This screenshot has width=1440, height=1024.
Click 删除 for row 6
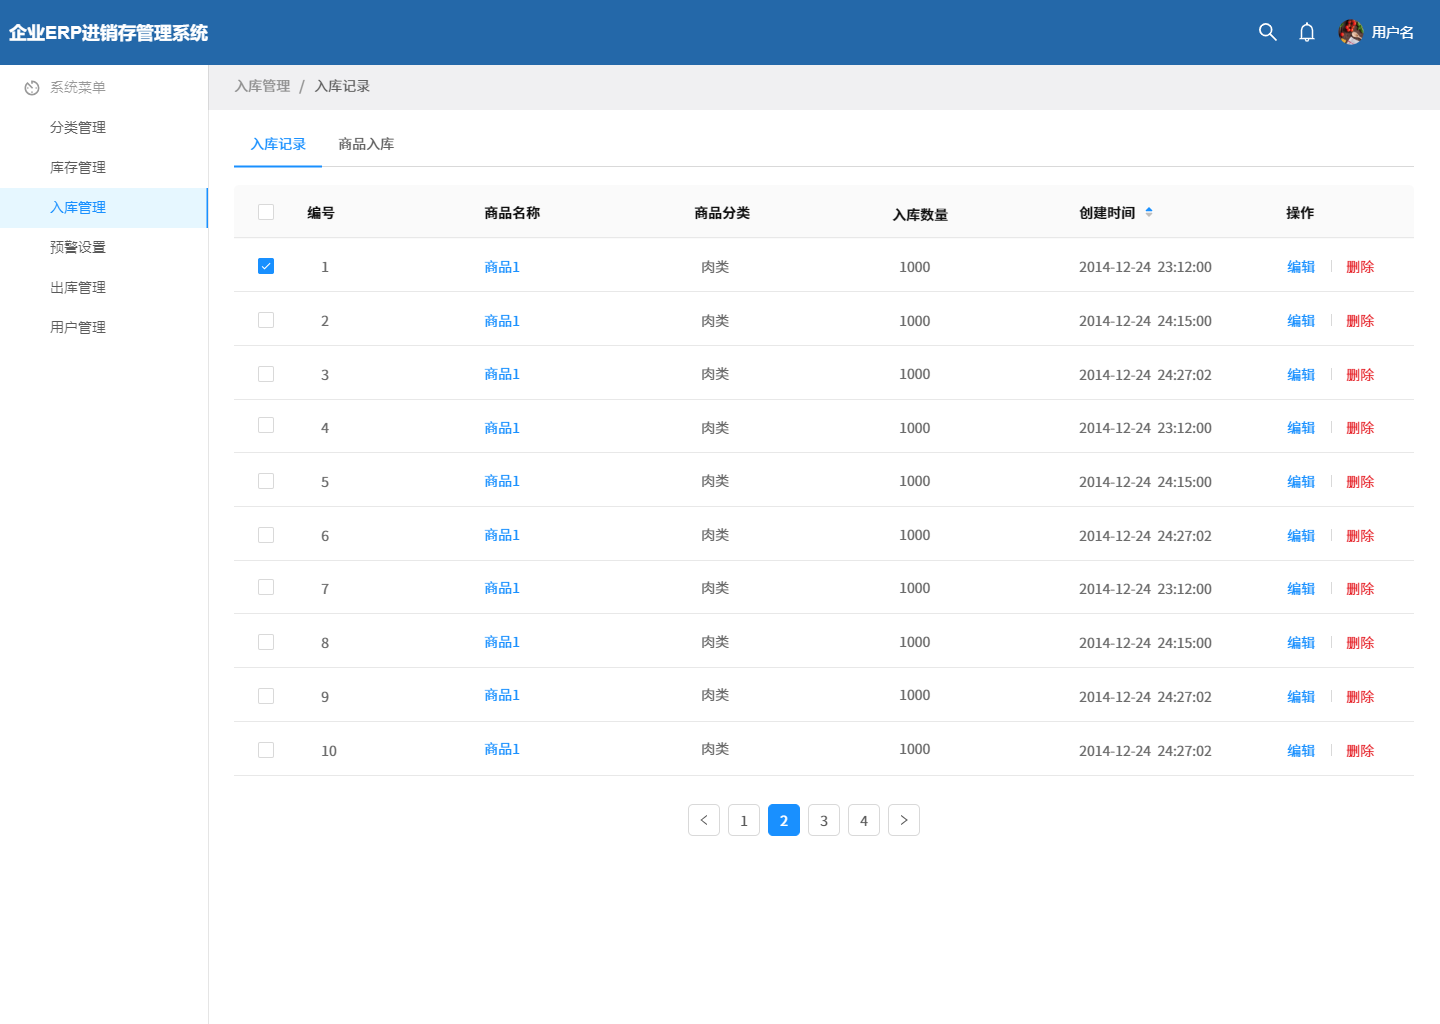tap(1360, 536)
